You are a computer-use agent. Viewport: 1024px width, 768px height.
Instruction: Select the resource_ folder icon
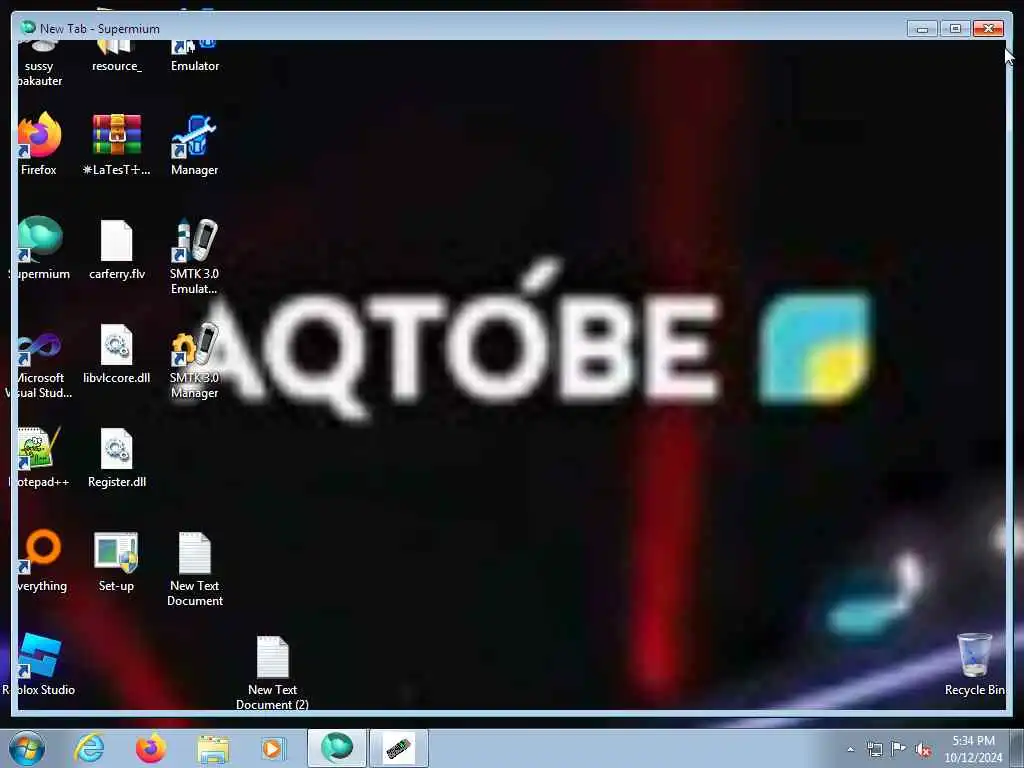tap(116, 57)
